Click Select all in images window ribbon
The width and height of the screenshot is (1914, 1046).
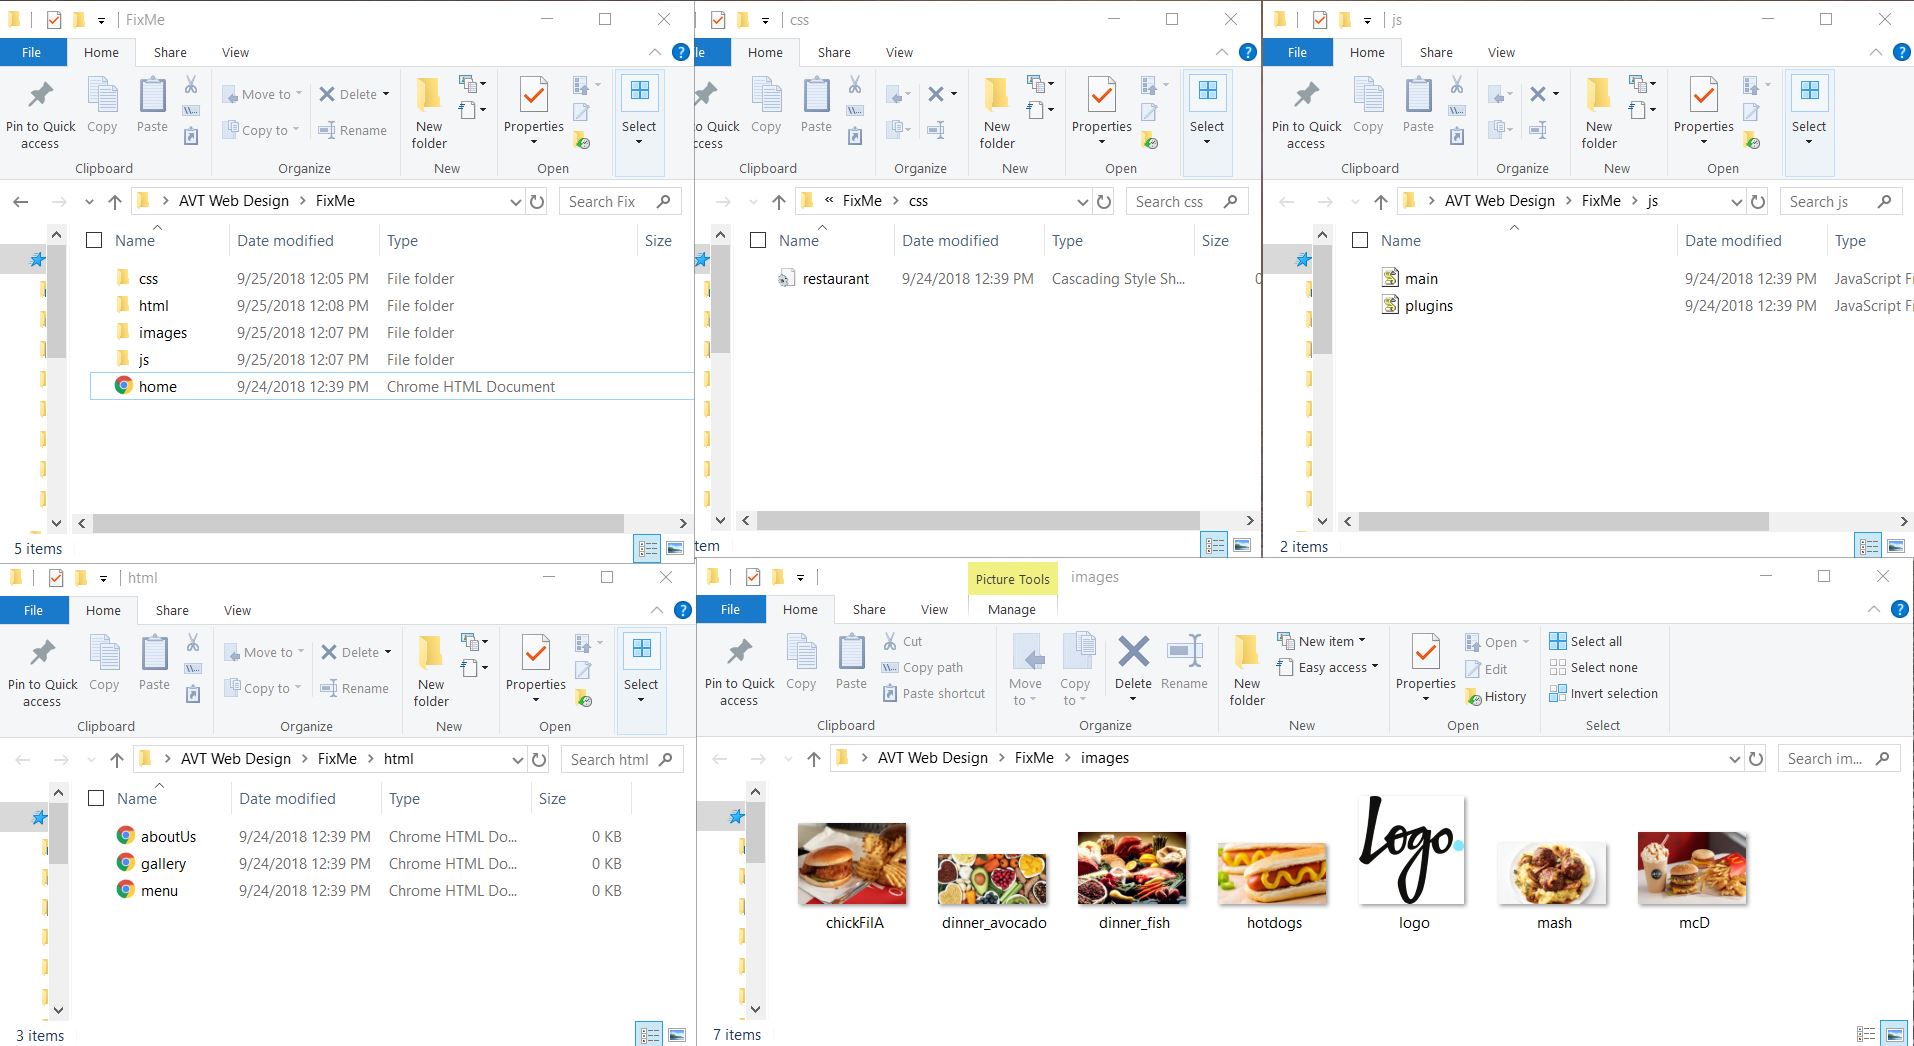click(1586, 641)
